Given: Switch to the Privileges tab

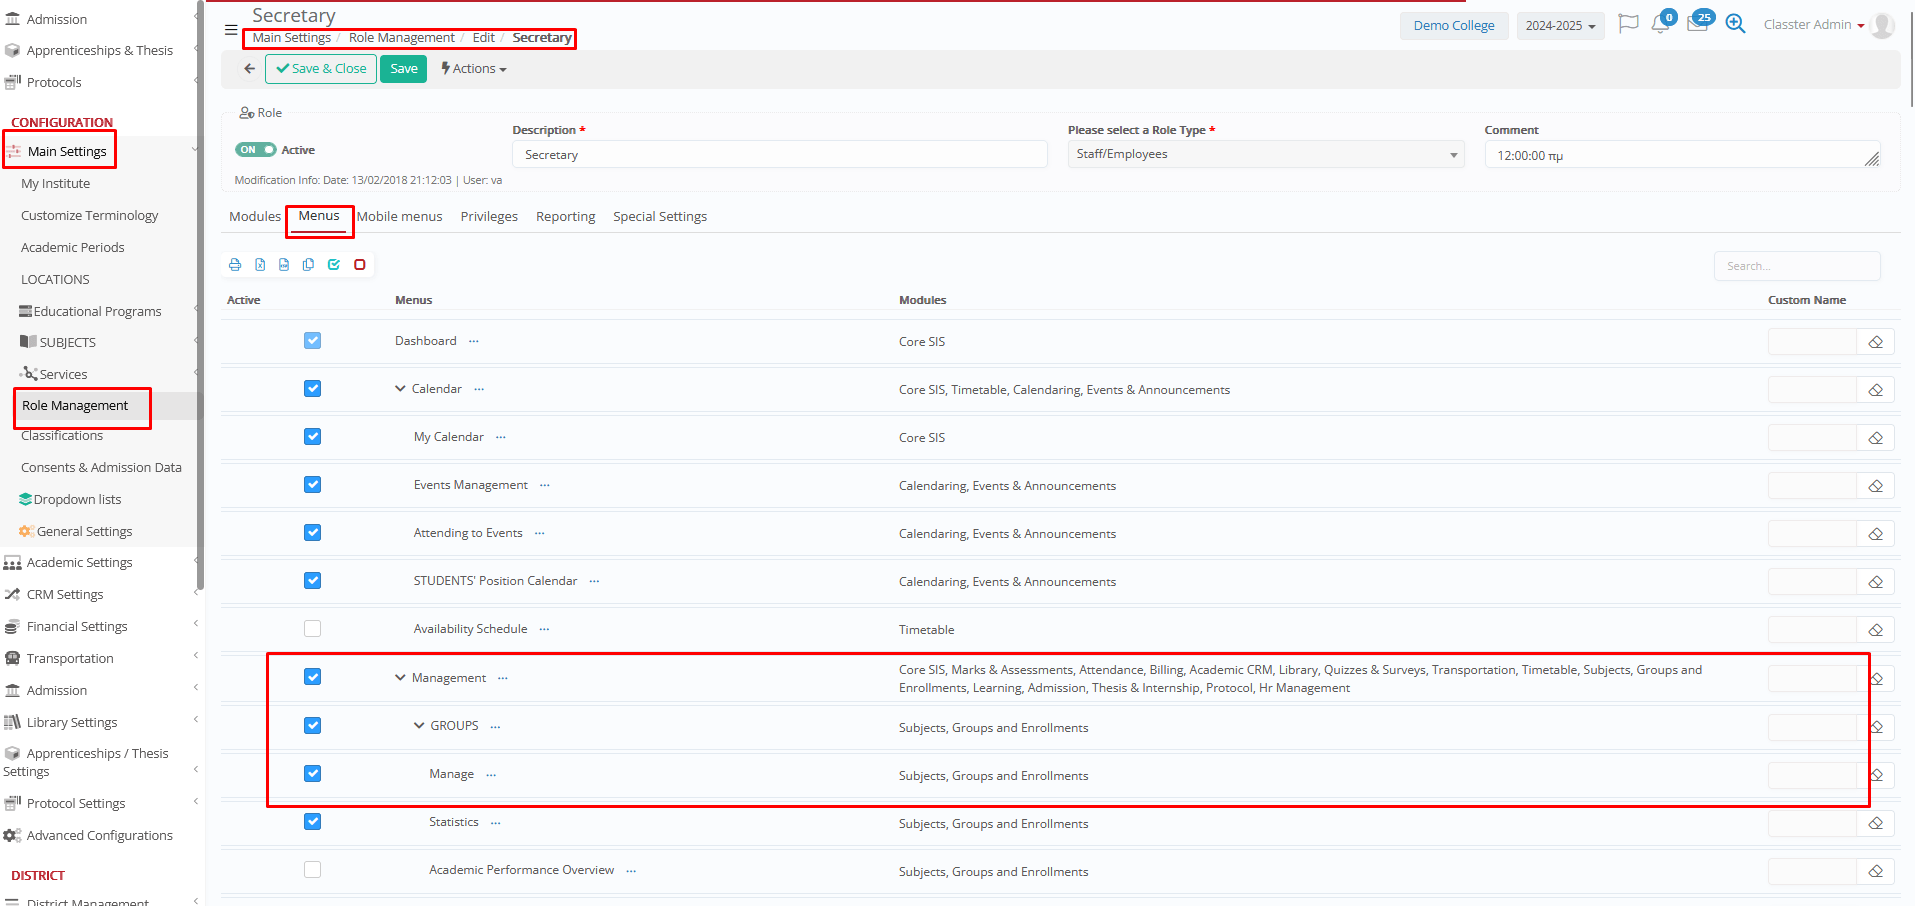Looking at the screenshot, I should [489, 217].
